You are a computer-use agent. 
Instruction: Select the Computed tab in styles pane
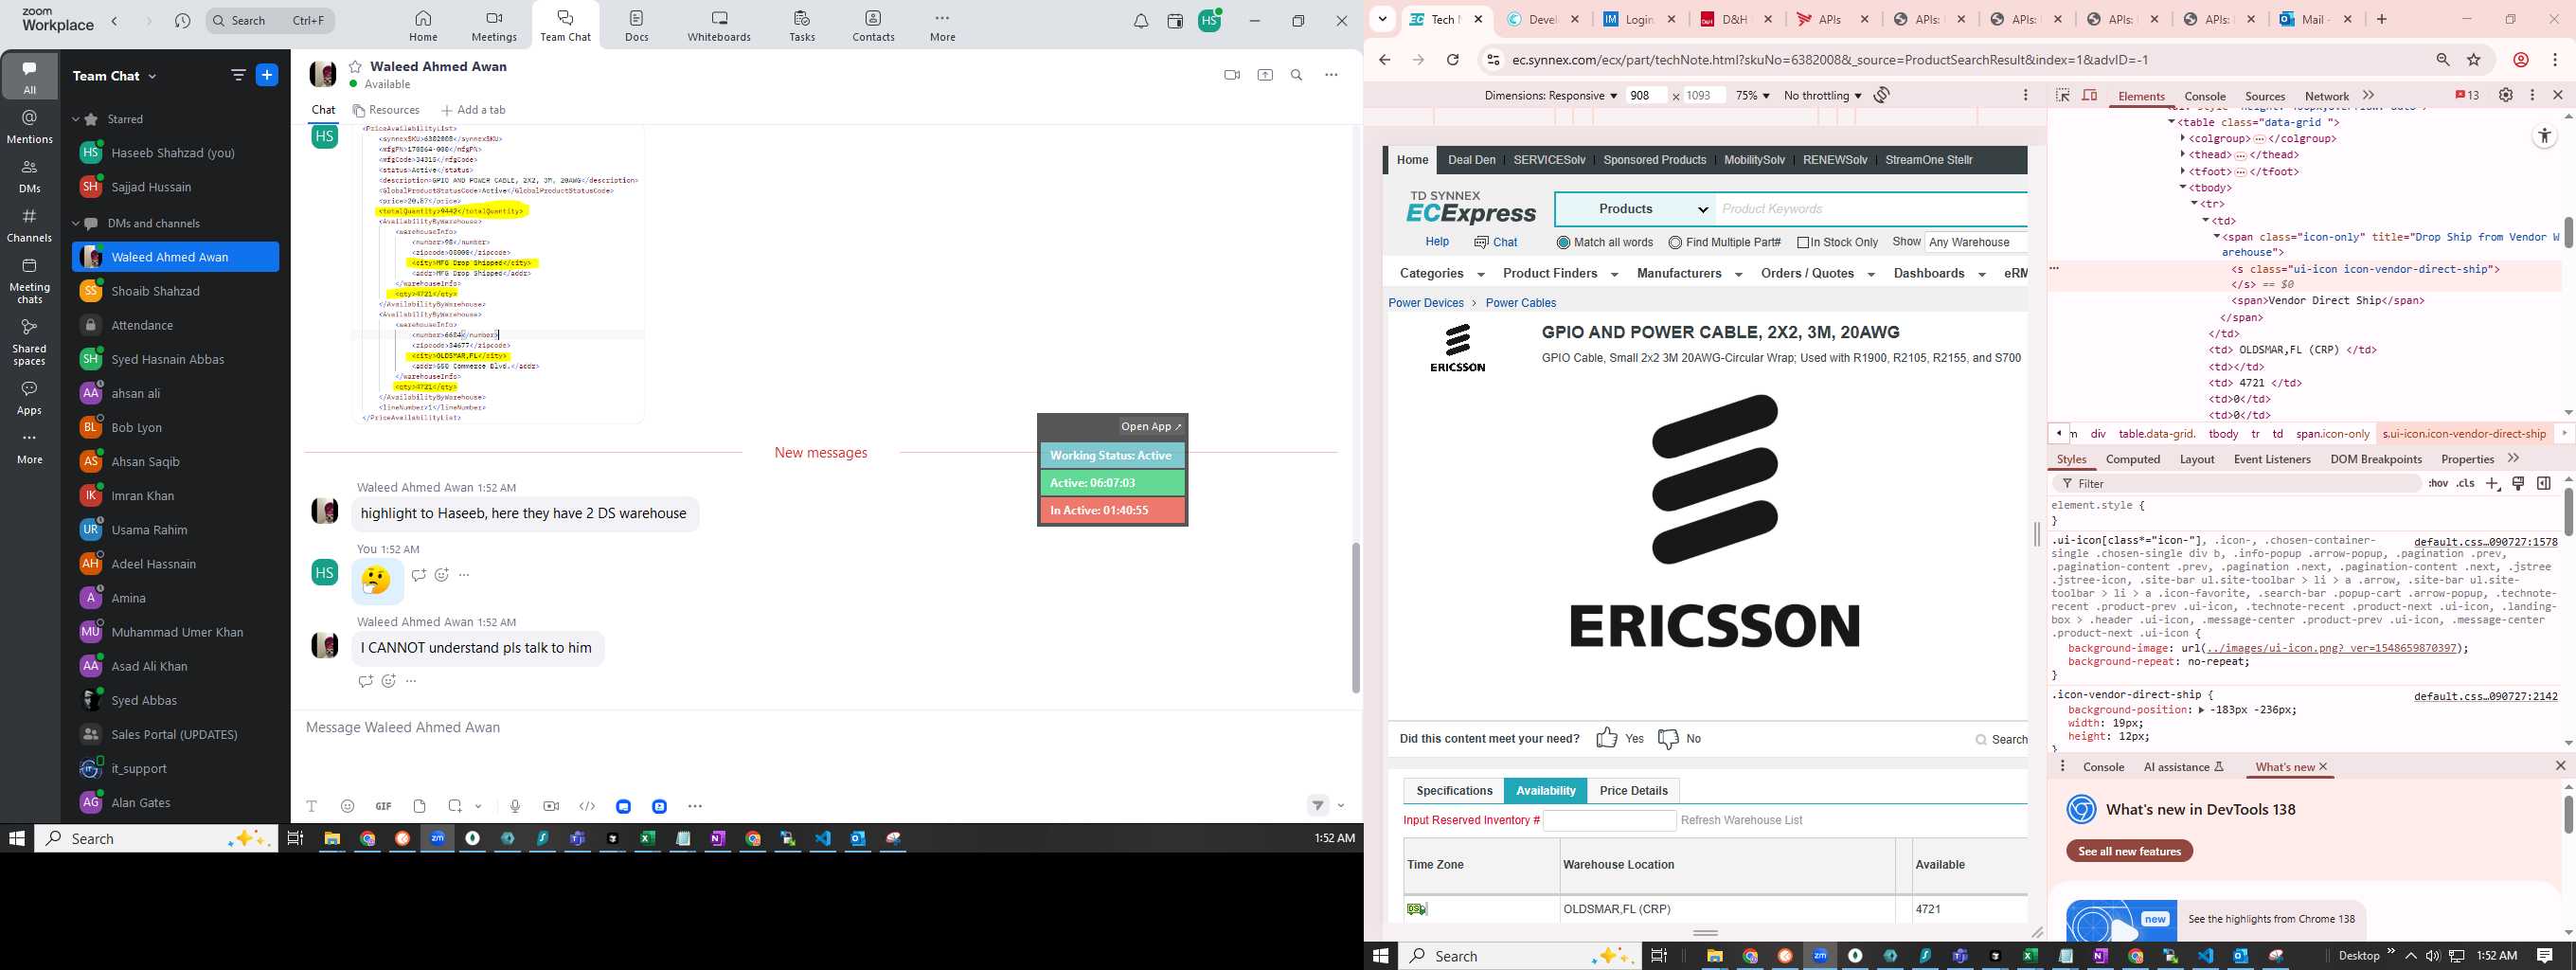[x=2132, y=459]
